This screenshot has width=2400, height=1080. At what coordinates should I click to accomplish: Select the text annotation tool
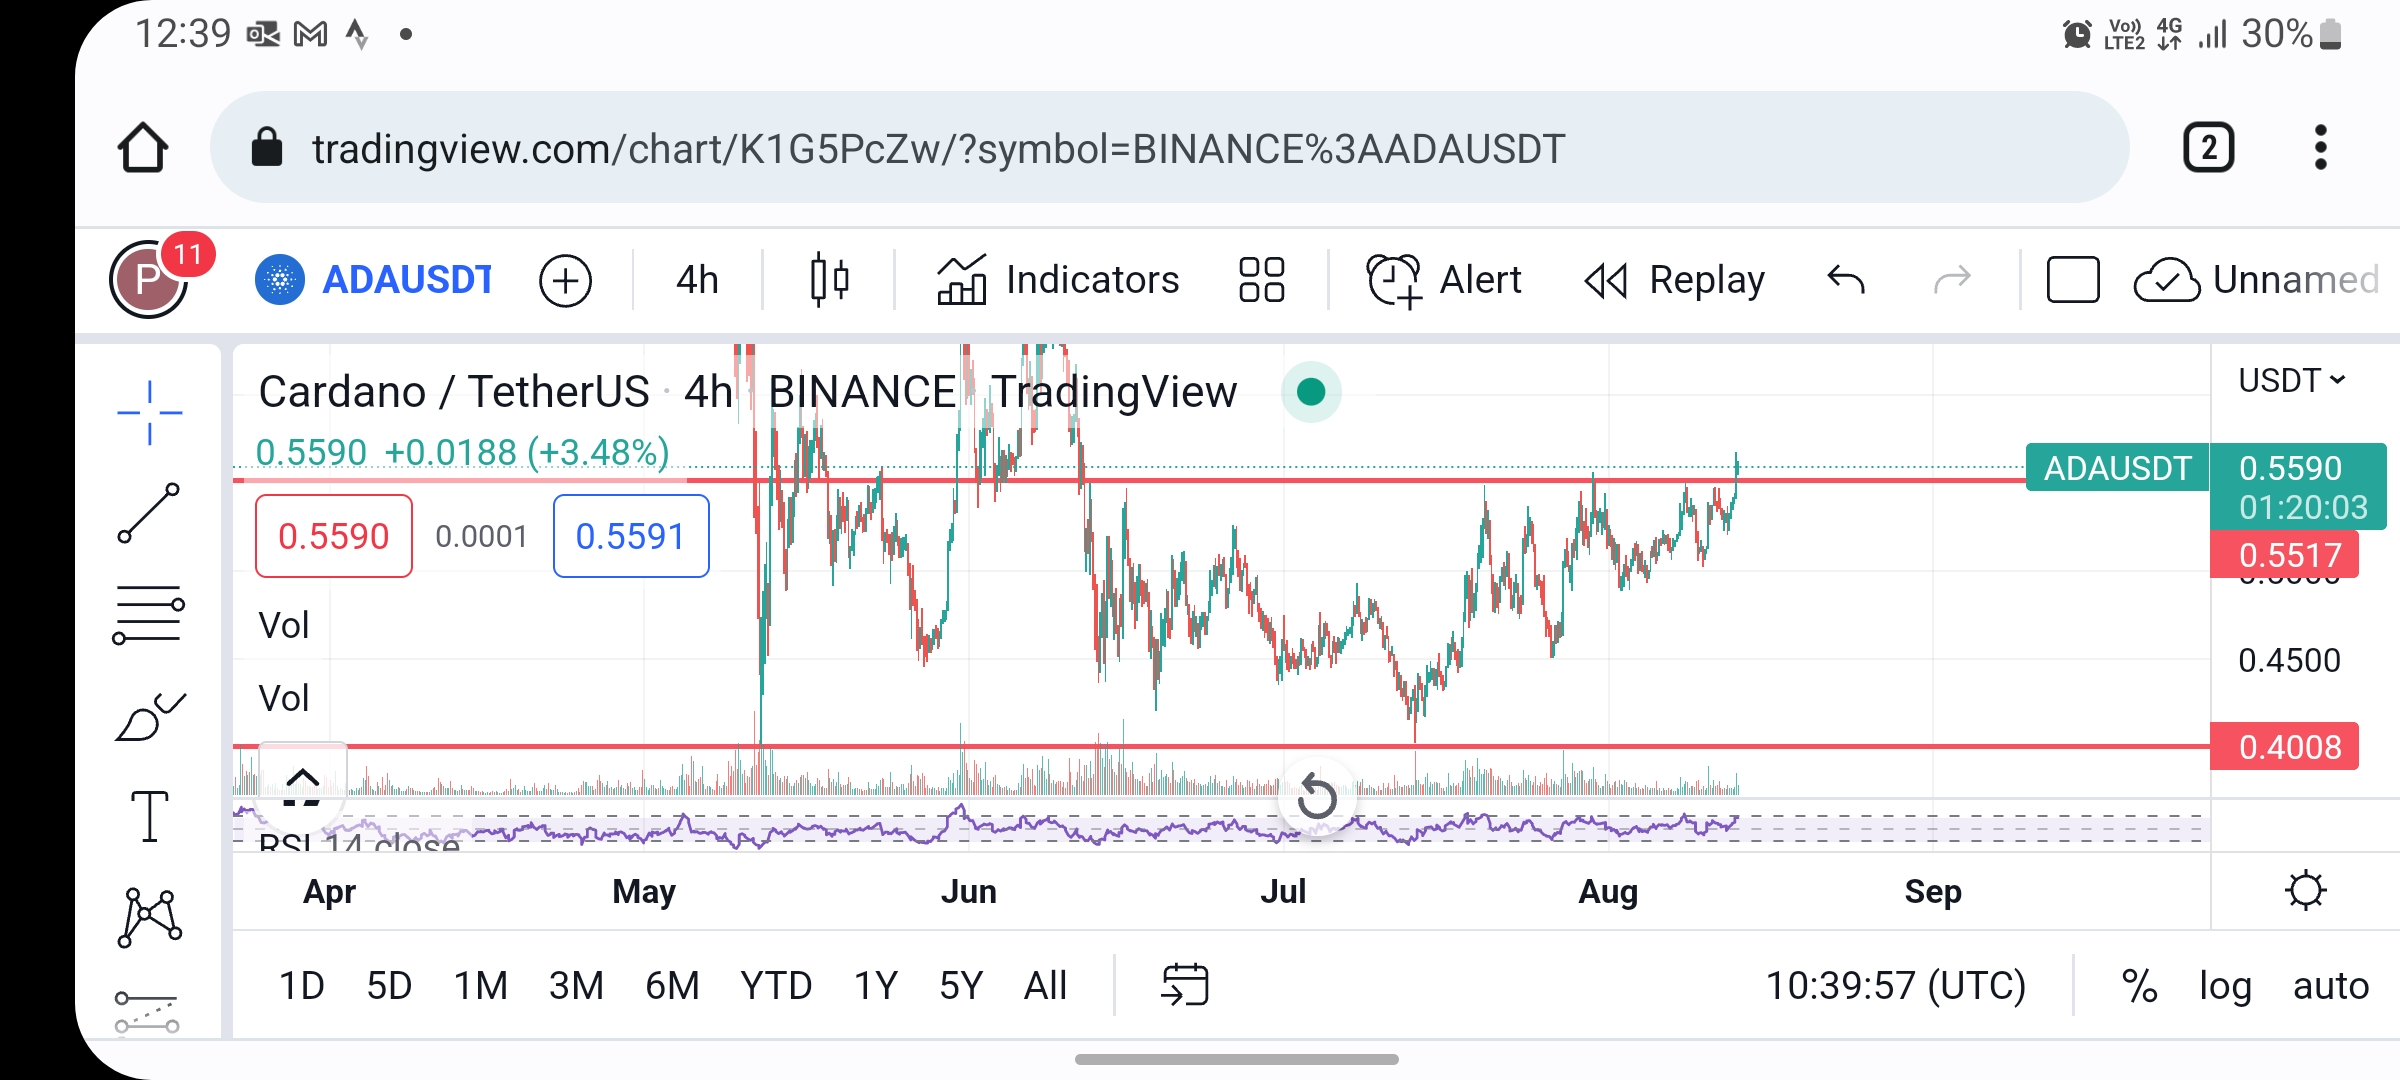pyautogui.click(x=149, y=816)
